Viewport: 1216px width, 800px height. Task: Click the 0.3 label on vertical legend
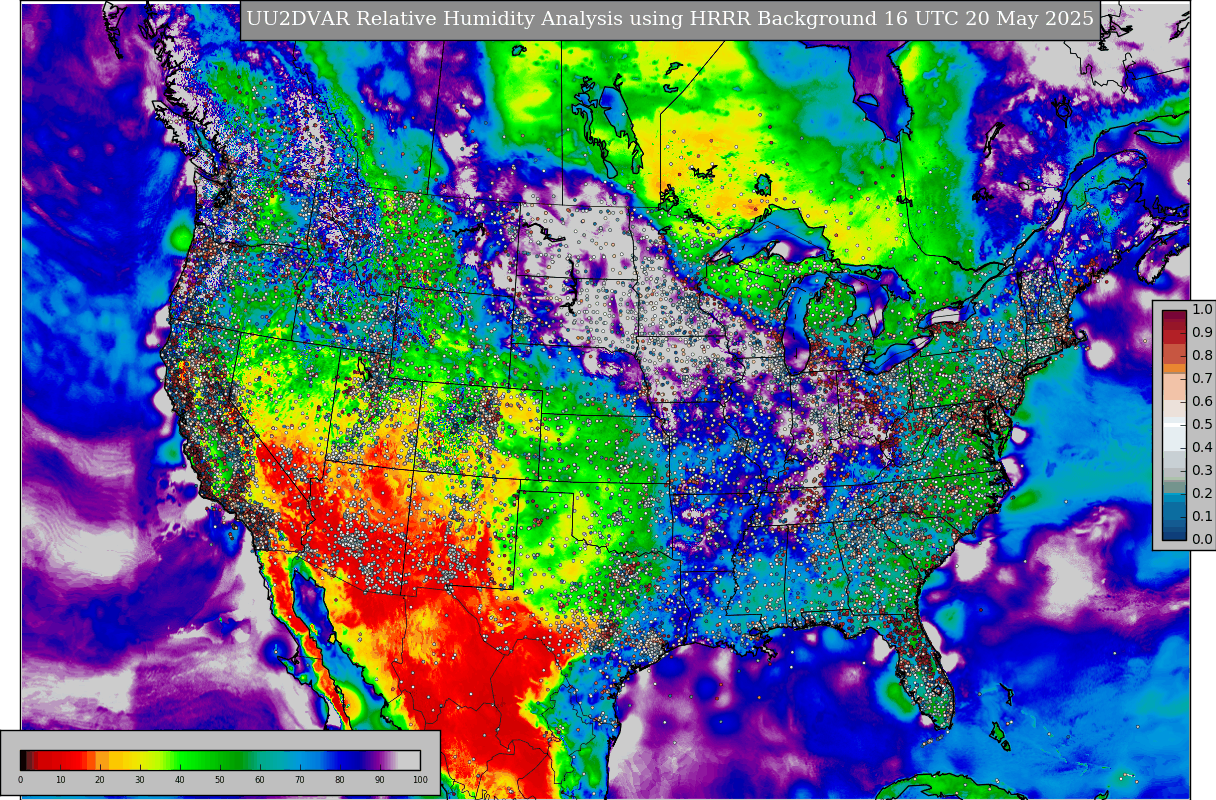(x=1203, y=470)
